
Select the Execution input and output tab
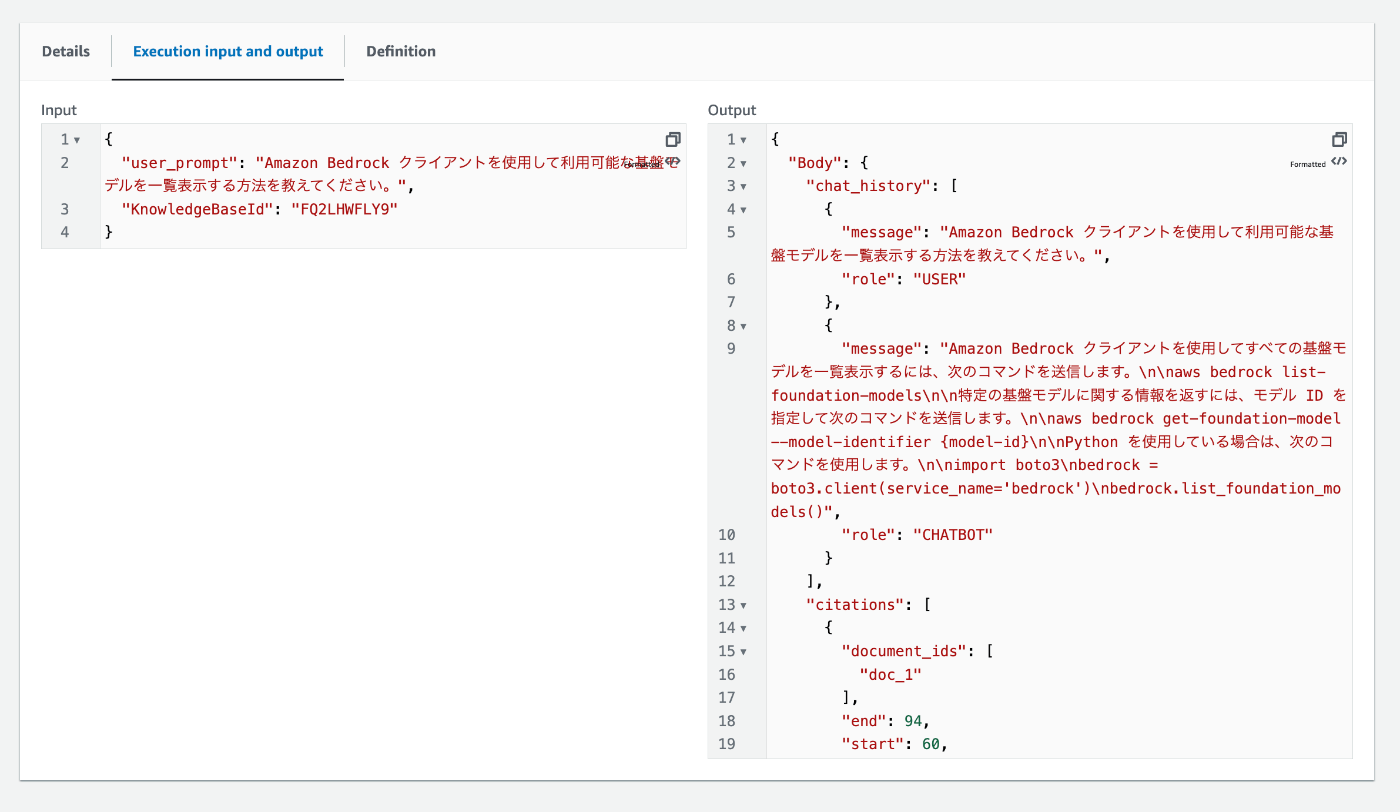point(228,51)
